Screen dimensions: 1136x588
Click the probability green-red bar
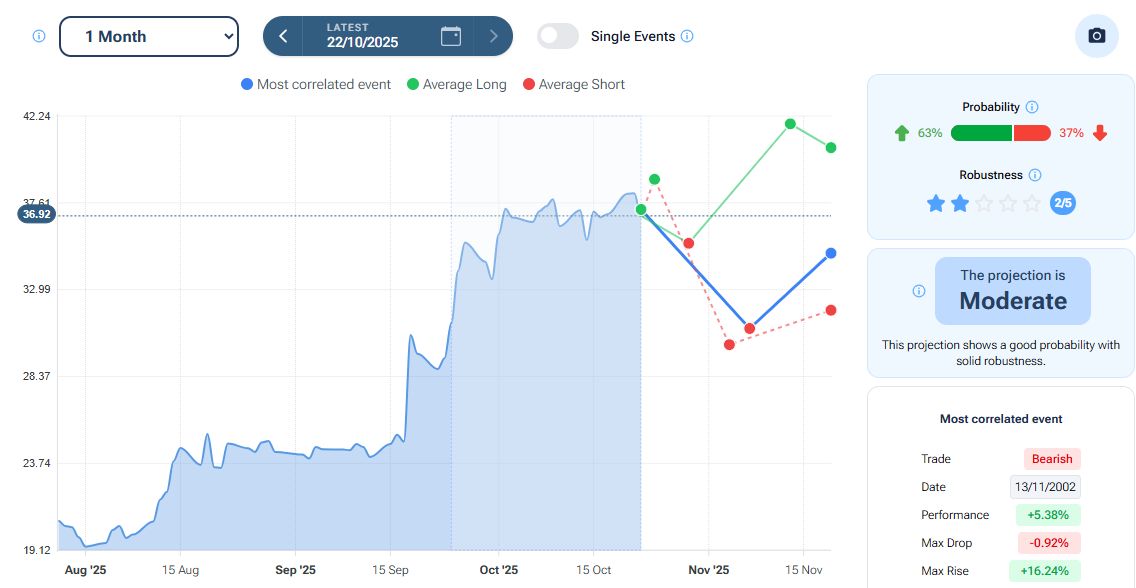1000,133
